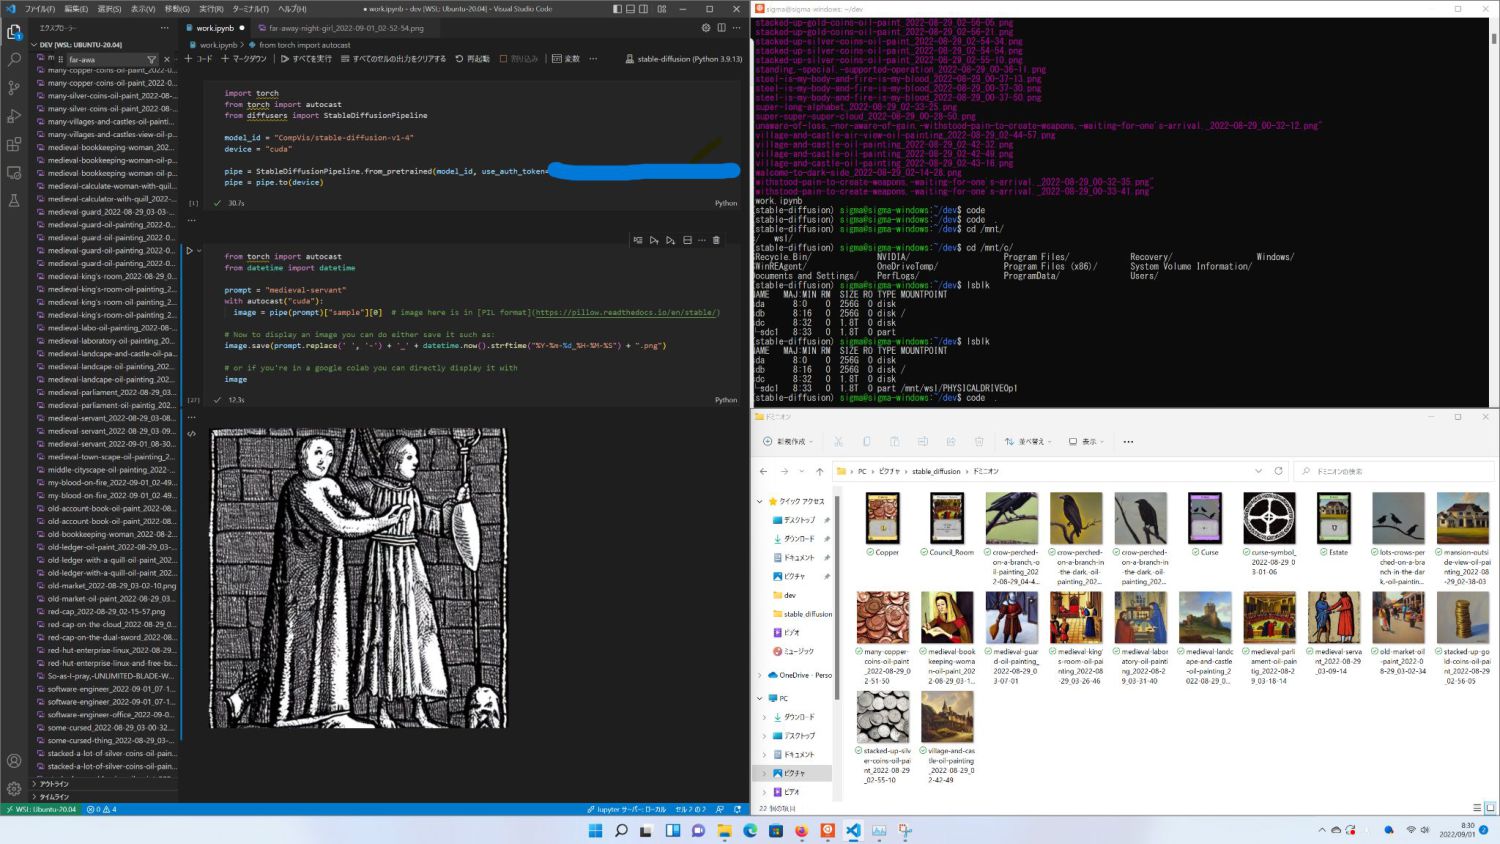The image size is (1500, 844).
Task: Open the Windows Start button
Action: 595,830
